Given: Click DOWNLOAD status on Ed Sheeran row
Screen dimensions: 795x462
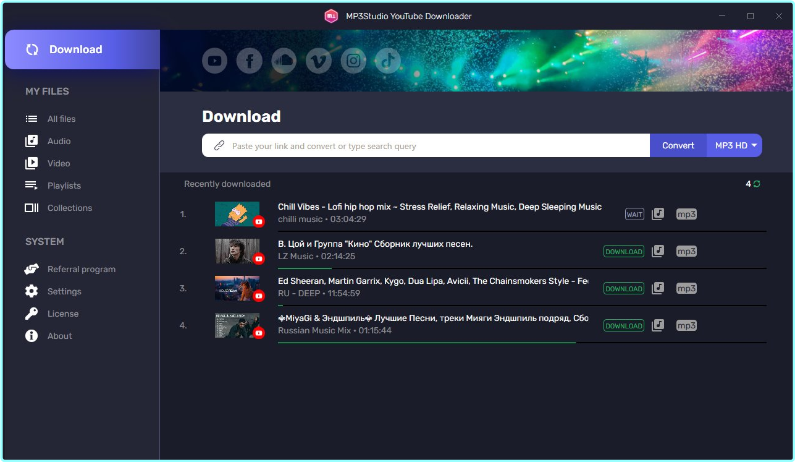Looking at the screenshot, I should tap(624, 289).
